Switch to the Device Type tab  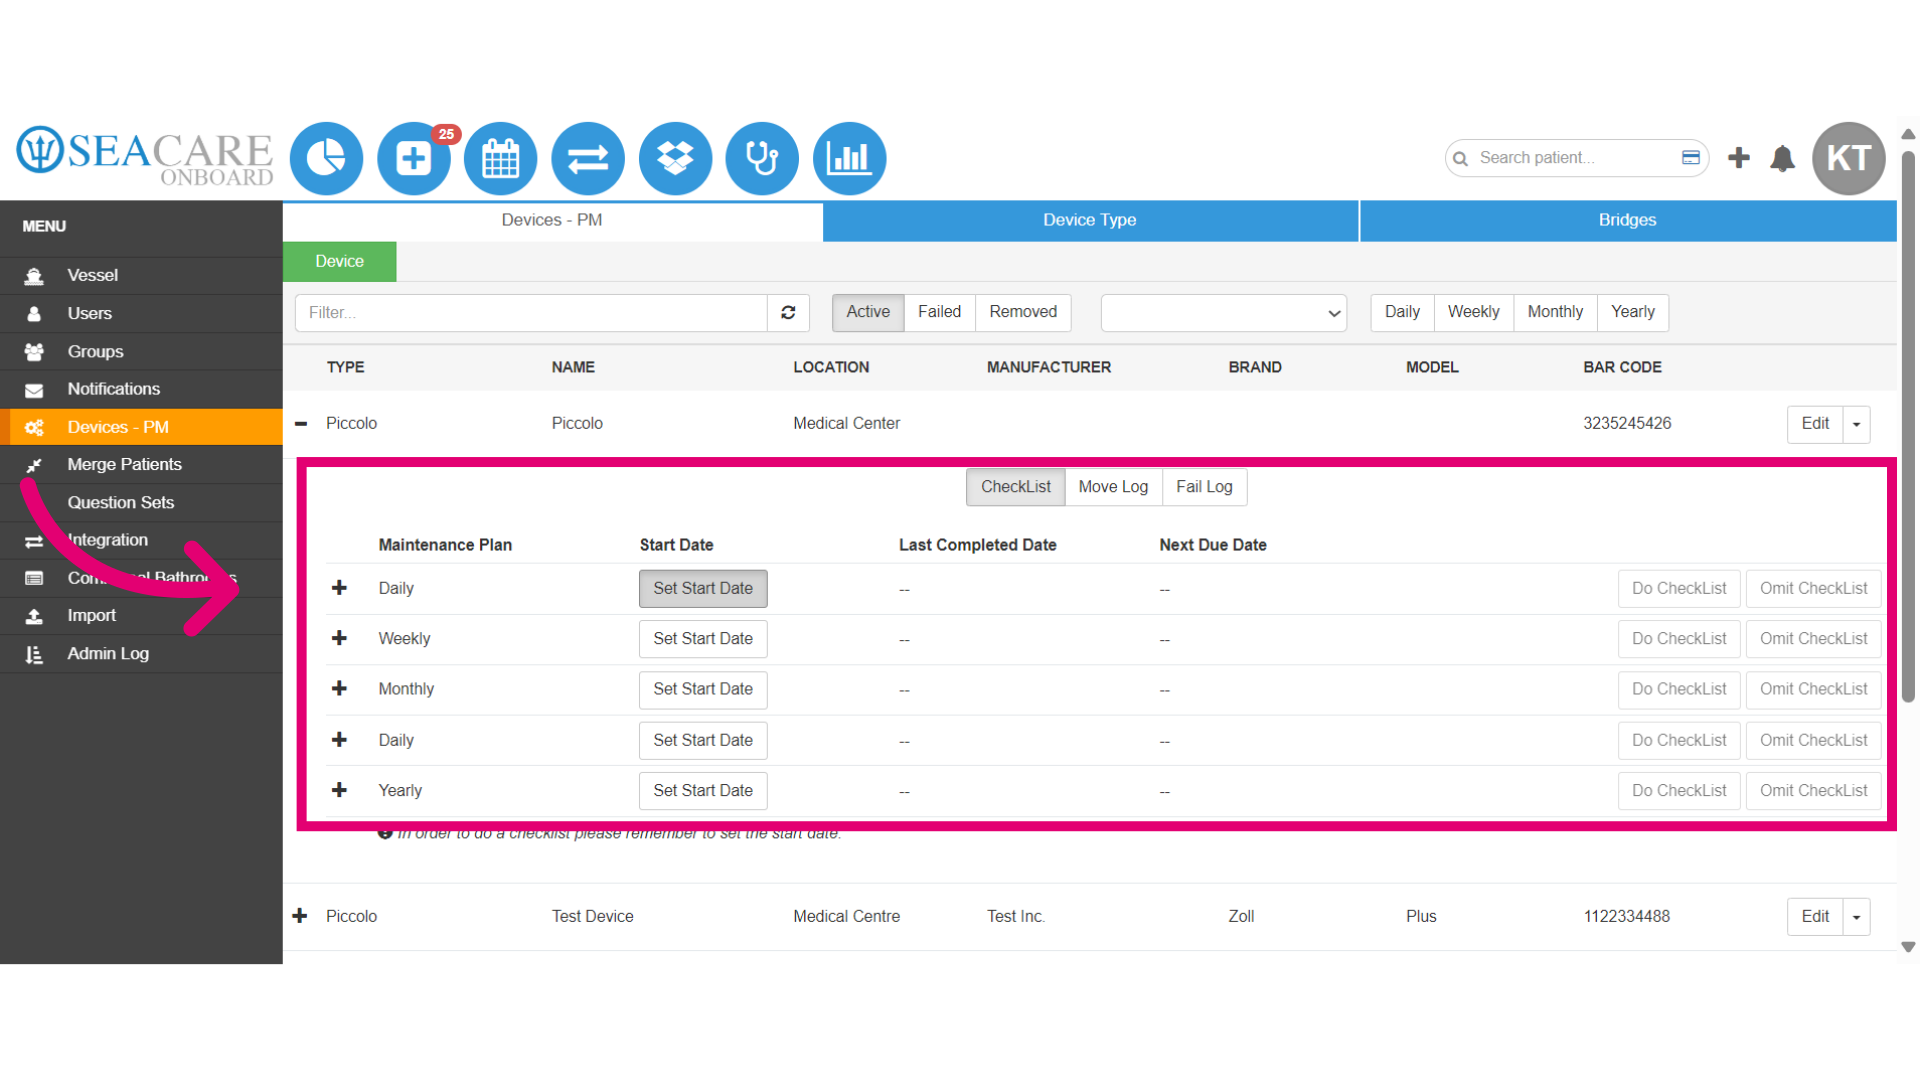point(1090,220)
